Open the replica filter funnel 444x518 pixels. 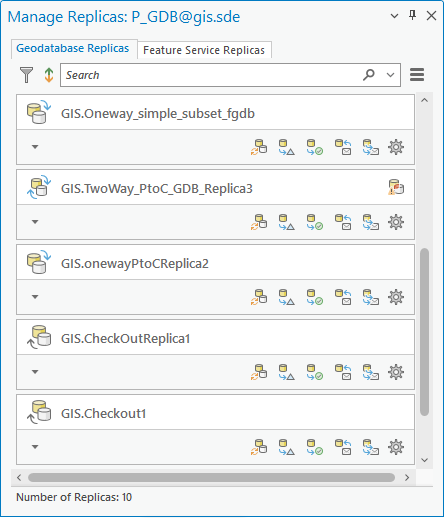pos(26,75)
